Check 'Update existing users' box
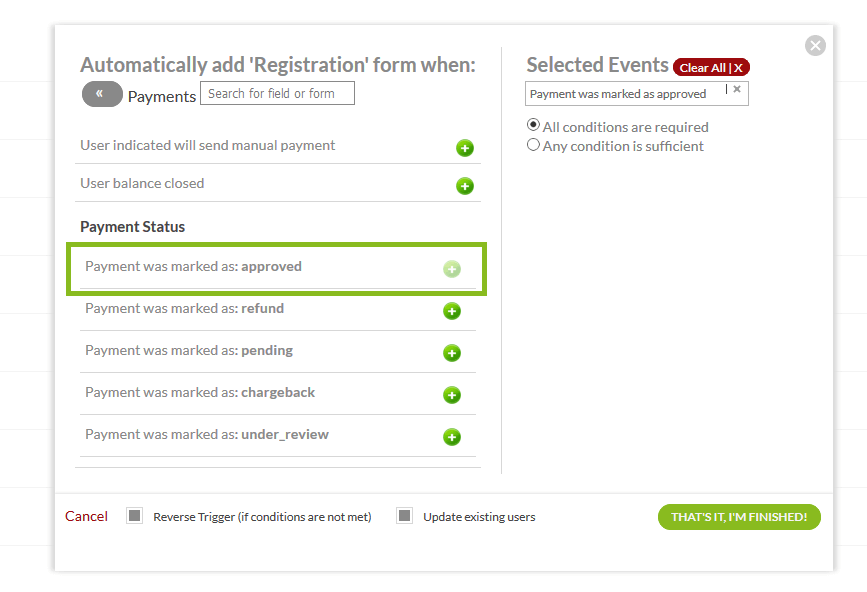This screenshot has width=867, height=592. 404,516
